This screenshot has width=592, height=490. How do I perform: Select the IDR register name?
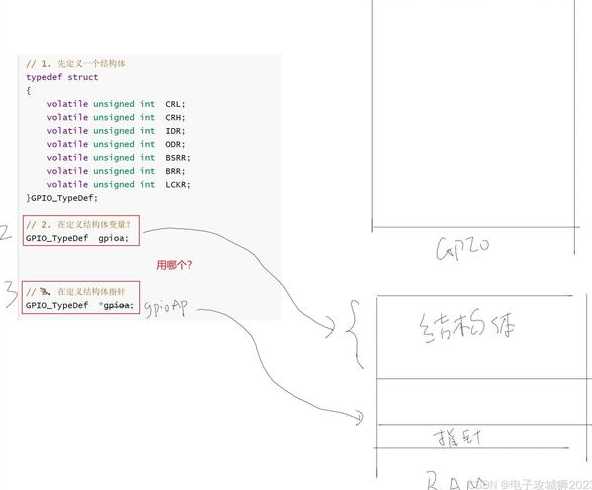[173, 131]
